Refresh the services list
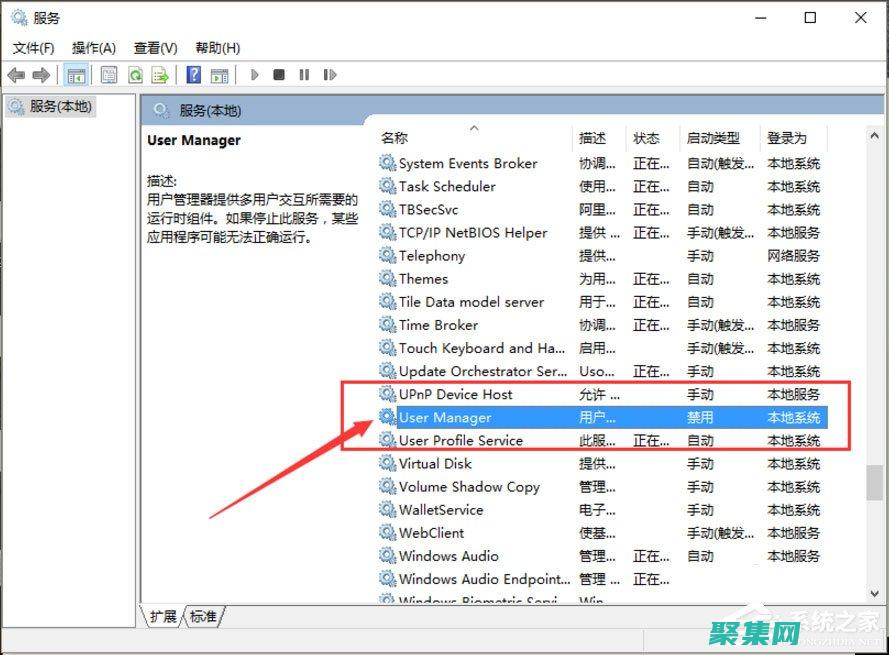The height and width of the screenshot is (655, 889). (135, 74)
